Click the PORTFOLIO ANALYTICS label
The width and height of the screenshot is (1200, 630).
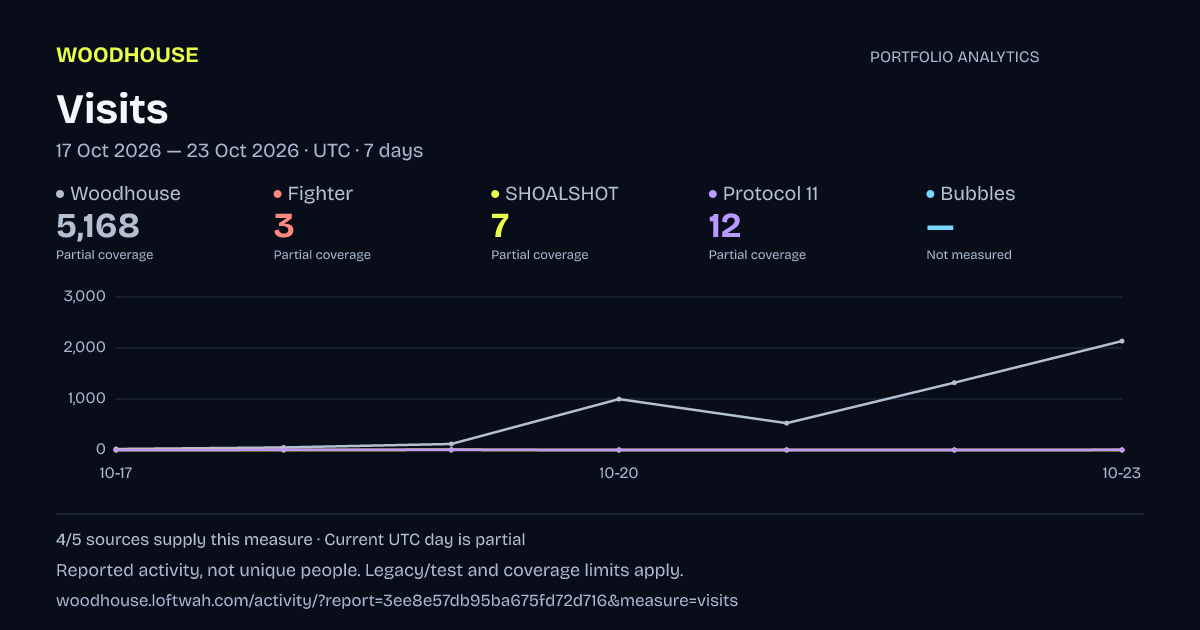point(954,57)
